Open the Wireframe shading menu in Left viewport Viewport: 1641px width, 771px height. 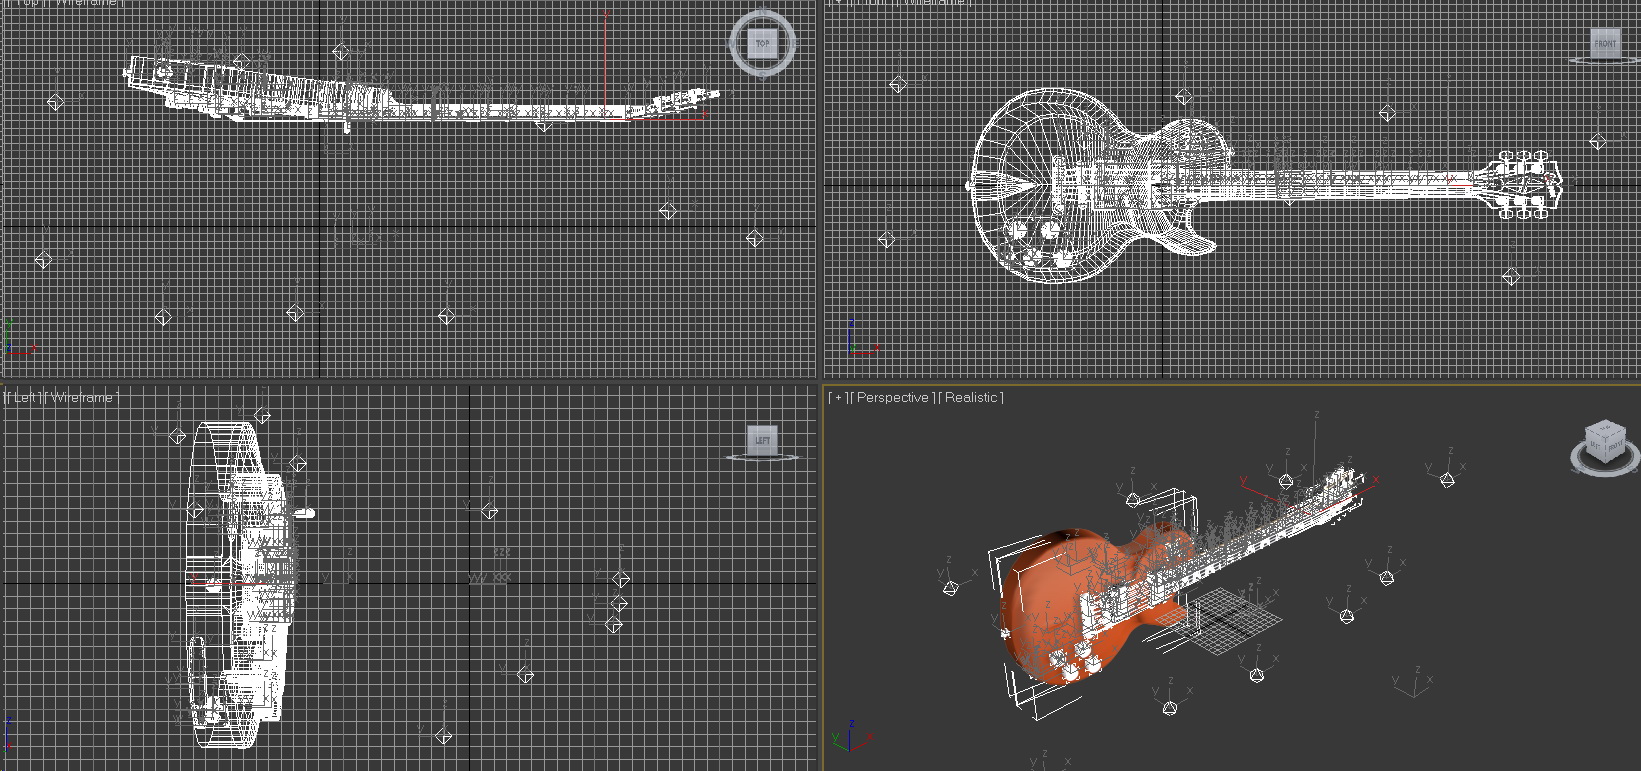point(82,397)
